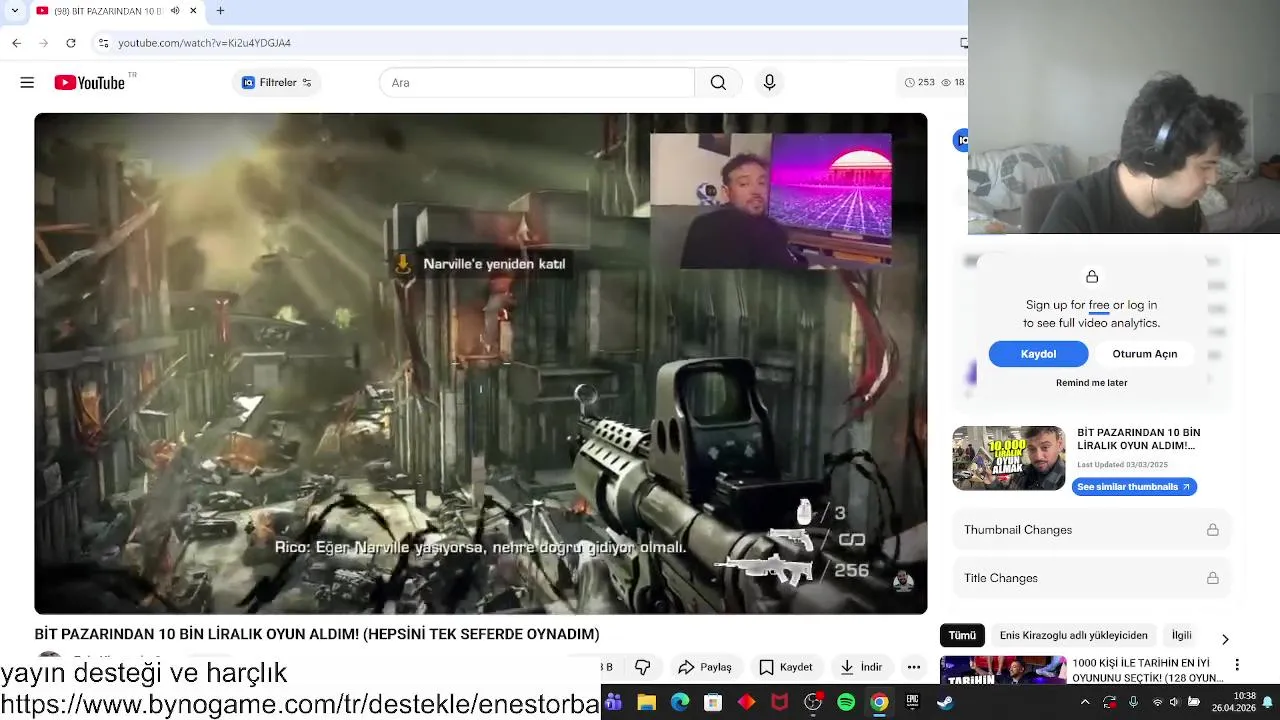Image resolution: width=1280 pixels, height=720 pixels.
Task: Open Steam from taskbar
Action: click(945, 703)
